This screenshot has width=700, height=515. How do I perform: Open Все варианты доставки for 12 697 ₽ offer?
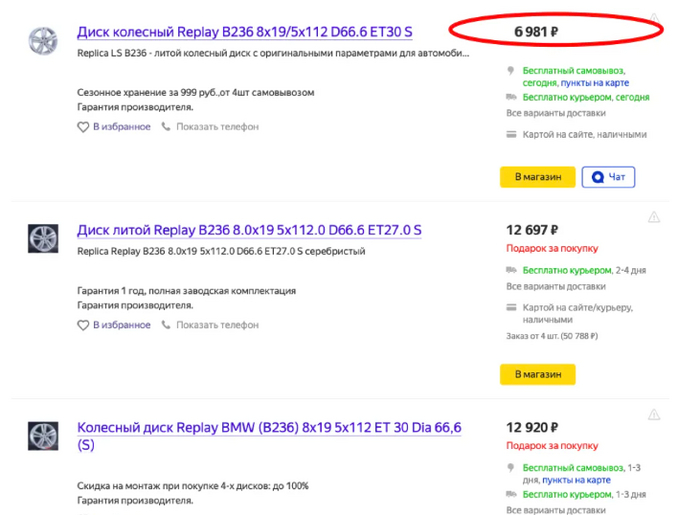(x=556, y=286)
